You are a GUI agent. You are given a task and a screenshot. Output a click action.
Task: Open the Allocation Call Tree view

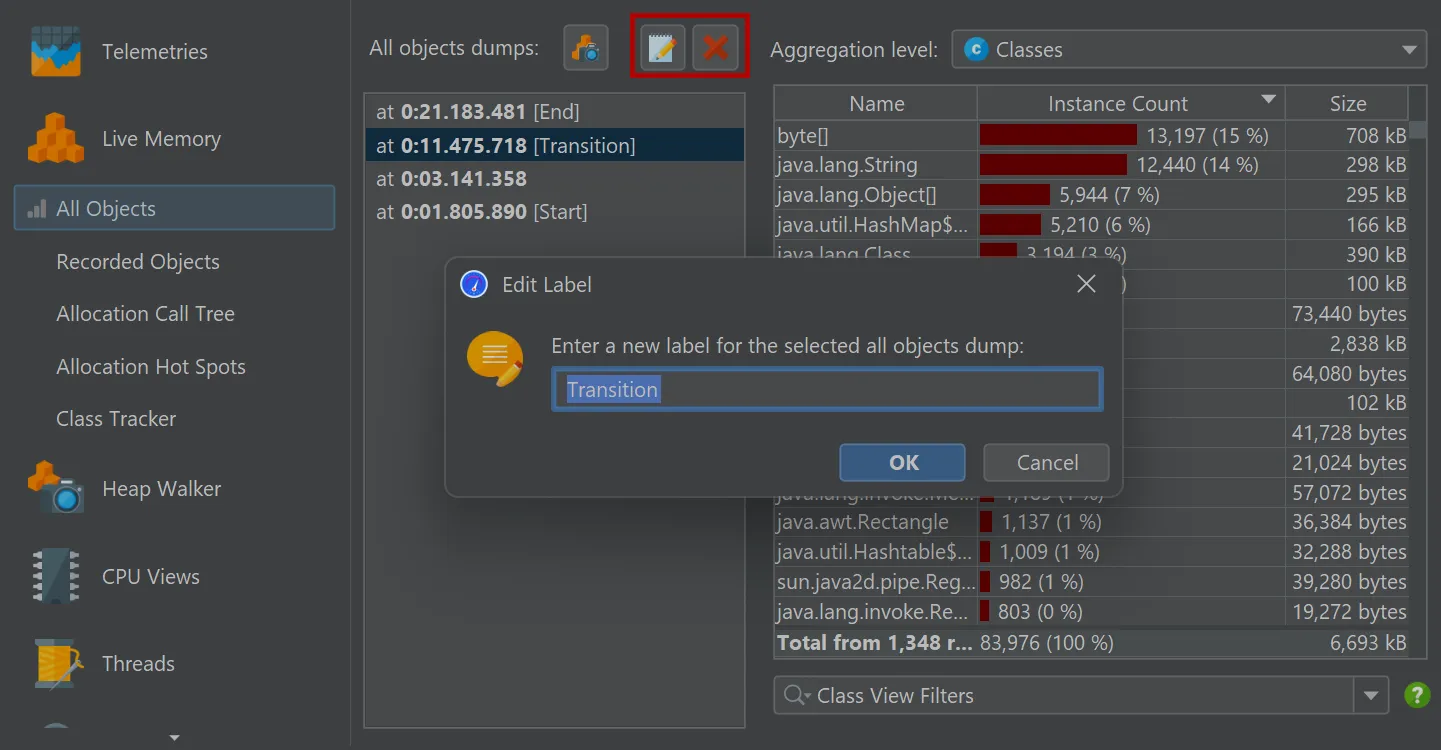pyautogui.click(x=145, y=314)
